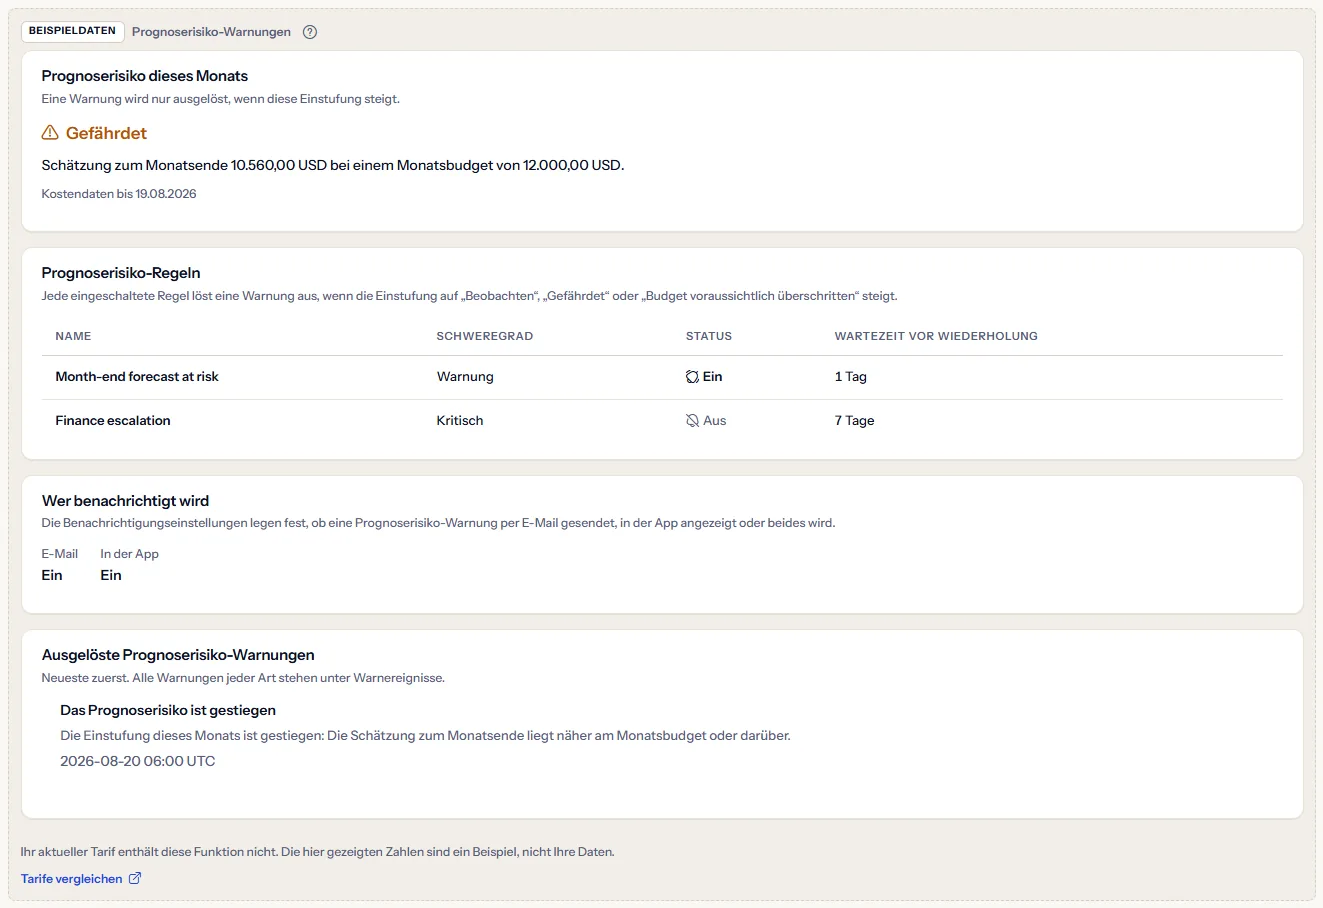
Task: Click the STATUS column header
Action: (x=709, y=336)
